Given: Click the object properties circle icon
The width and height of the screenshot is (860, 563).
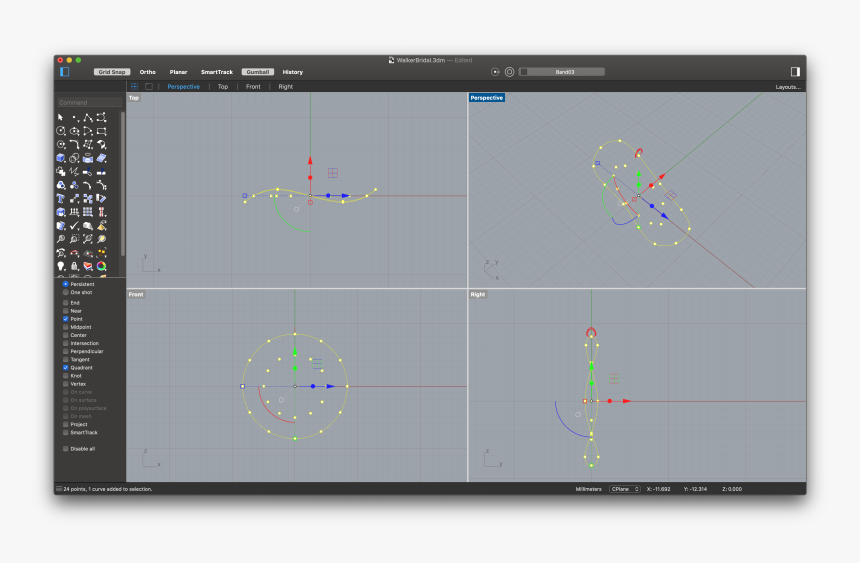Looking at the screenshot, I should [x=495, y=72].
